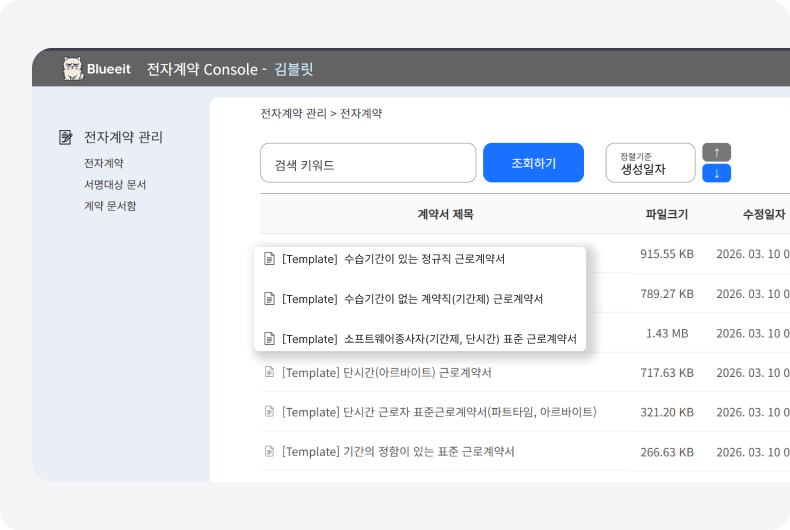Click document icon beside 단시간(아르바이트) 근로계약서
790x530 pixels.
click(268, 373)
